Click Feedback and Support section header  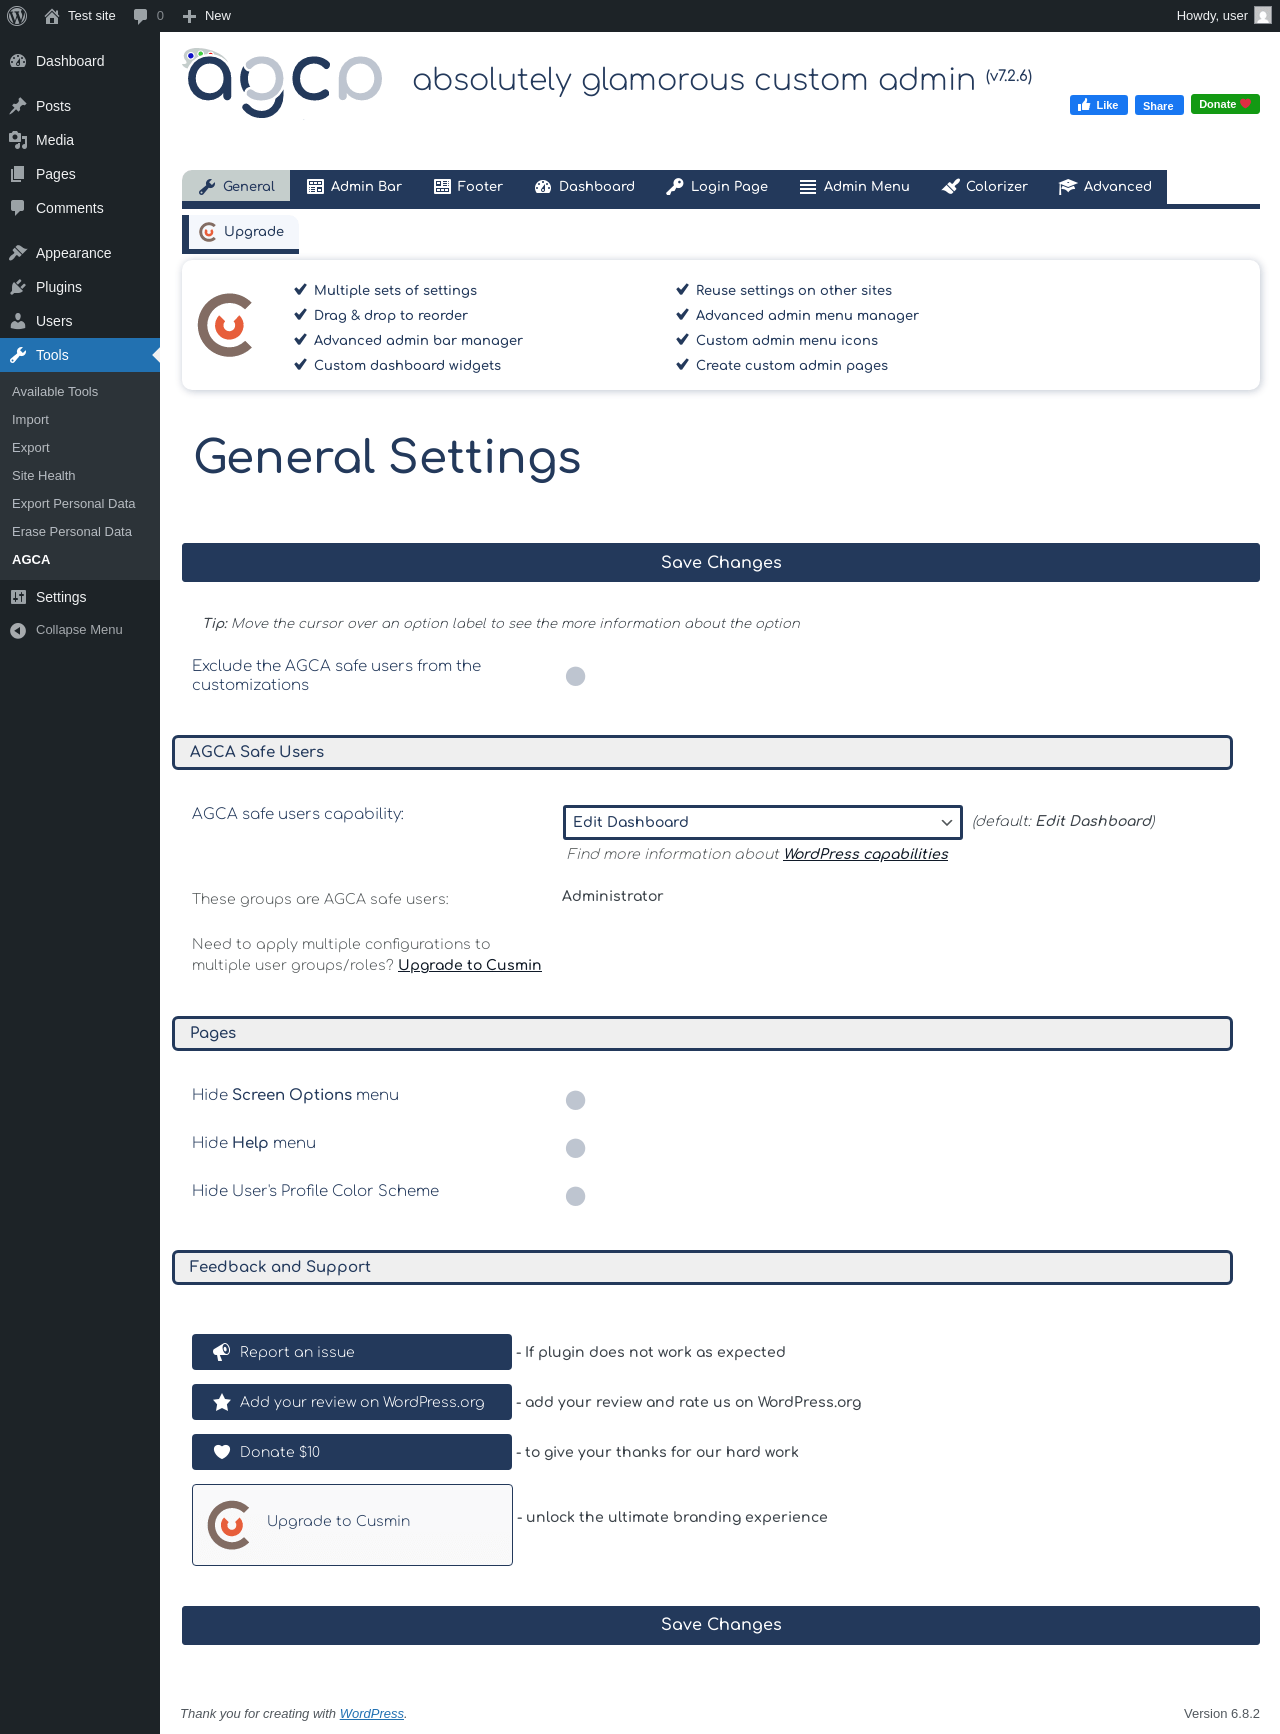point(702,1267)
